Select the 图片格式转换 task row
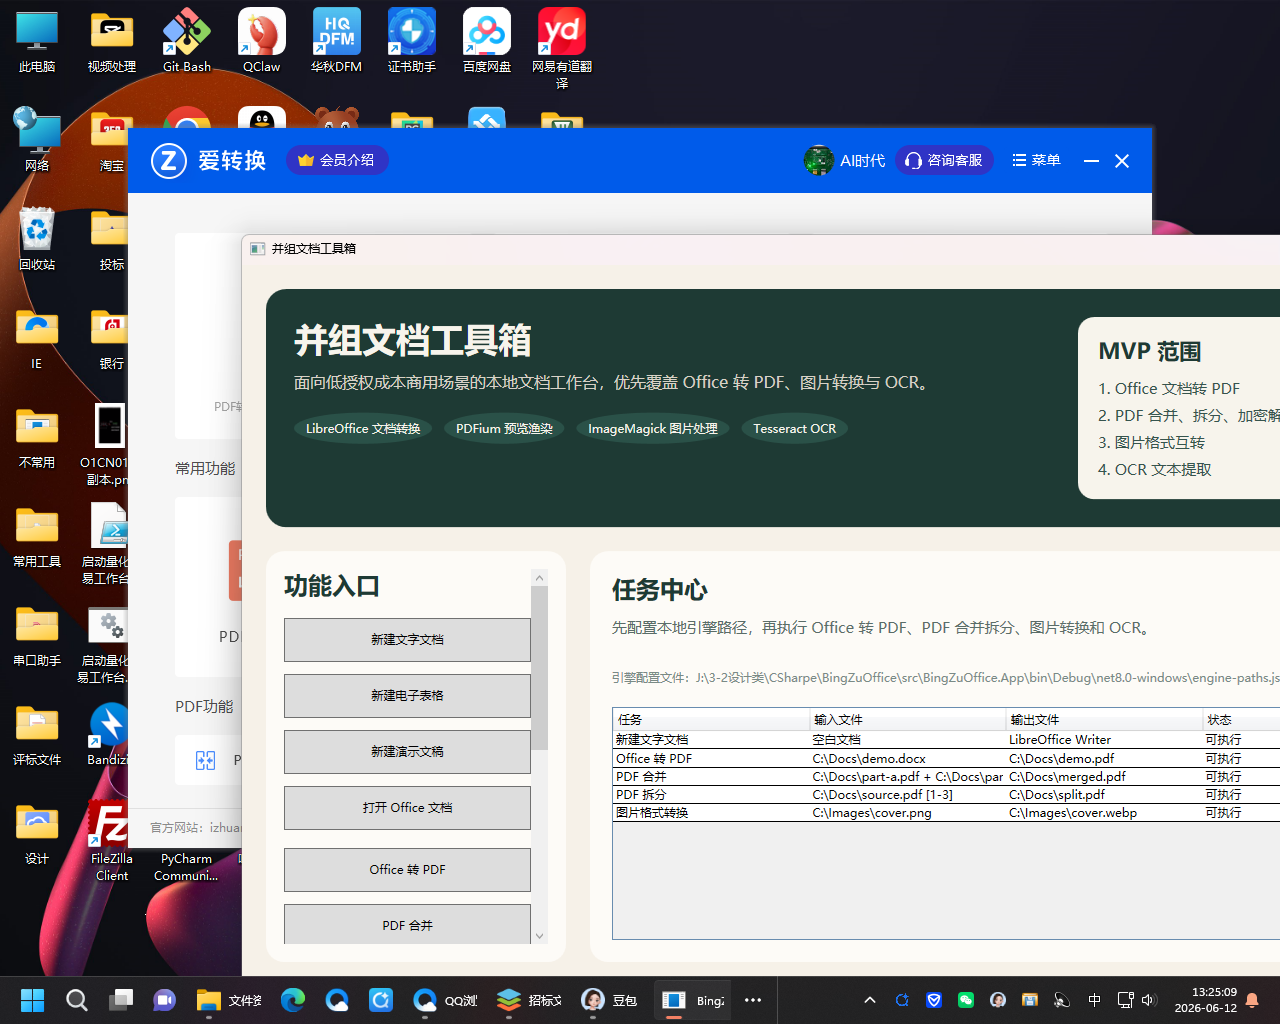 (946, 813)
